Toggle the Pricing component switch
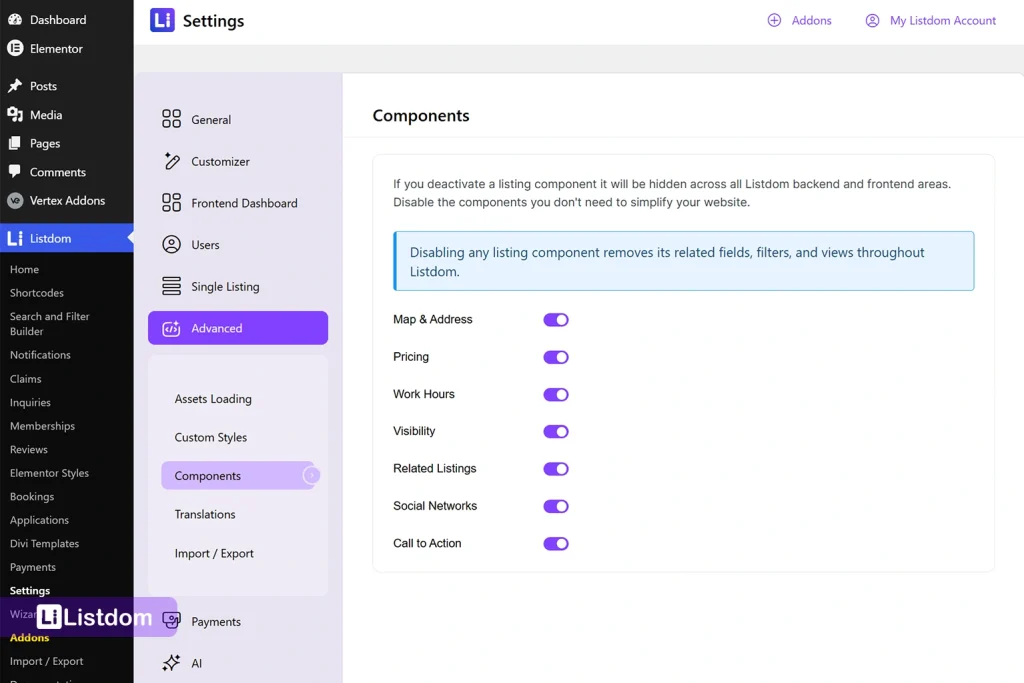The height and width of the screenshot is (683, 1024). (x=556, y=357)
